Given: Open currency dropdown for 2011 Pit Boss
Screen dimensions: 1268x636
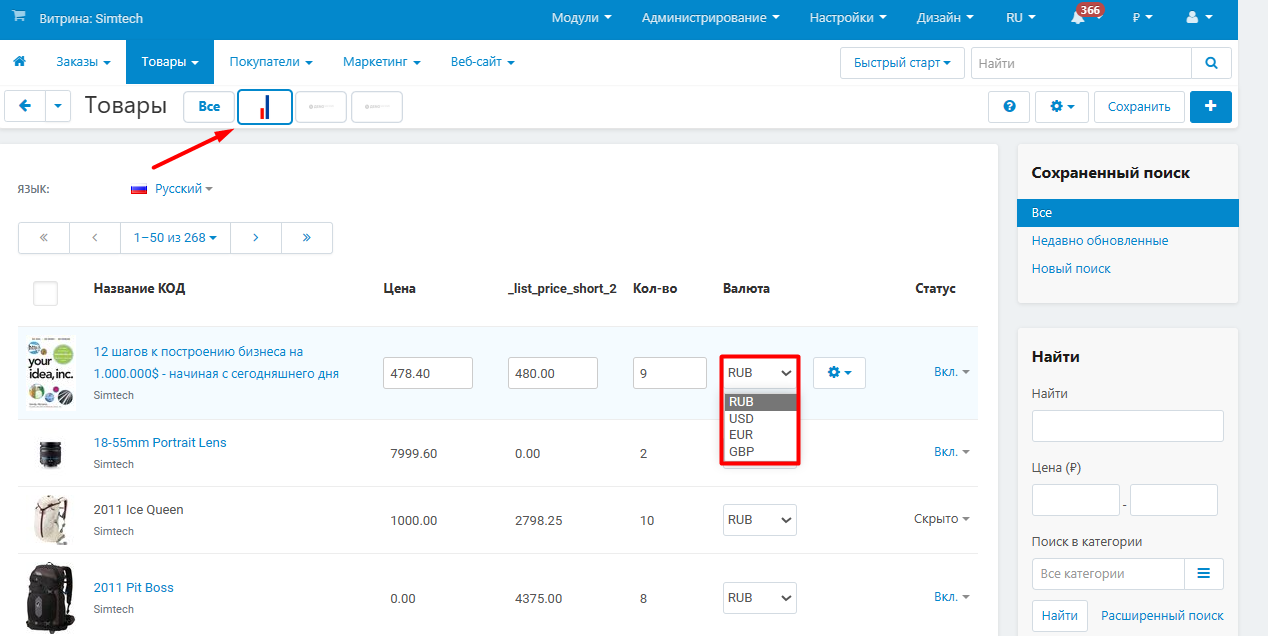Looking at the screenshot, I should 760,598.
